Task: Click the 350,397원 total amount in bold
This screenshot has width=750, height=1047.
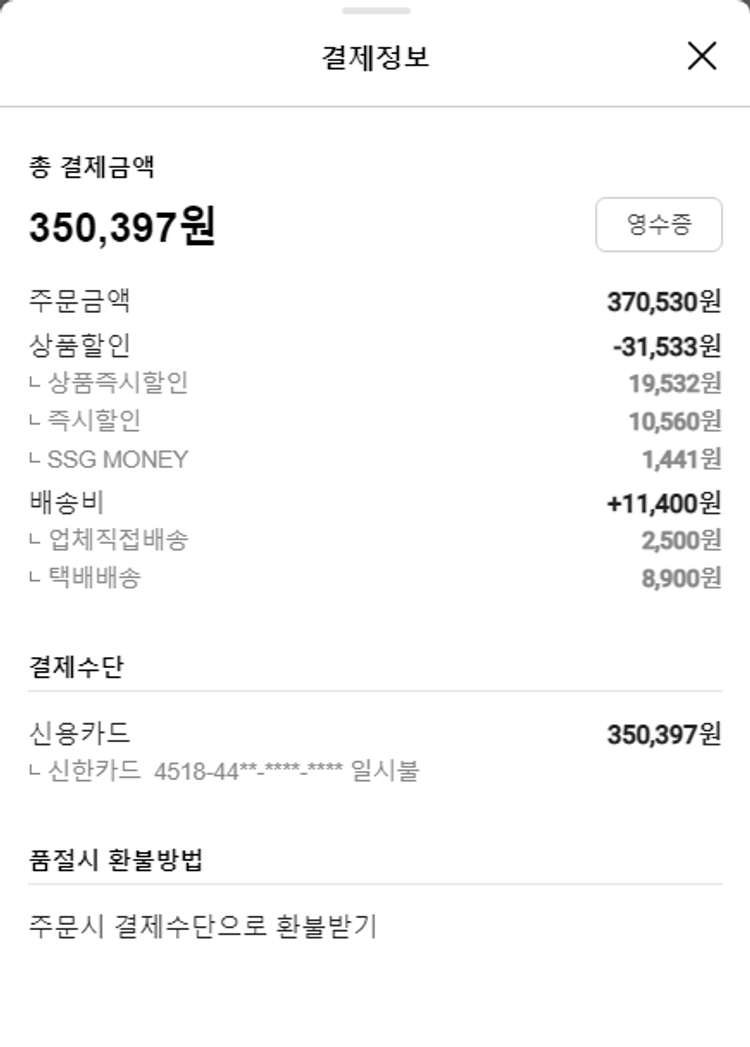Action: coord(122,227)
